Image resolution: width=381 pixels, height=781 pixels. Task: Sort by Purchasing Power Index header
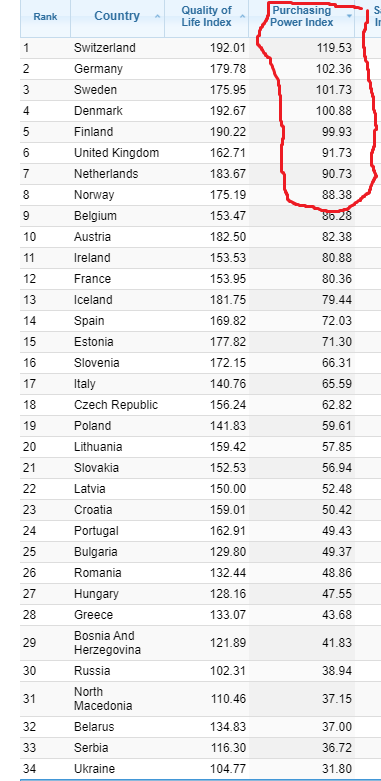(301, 16)
